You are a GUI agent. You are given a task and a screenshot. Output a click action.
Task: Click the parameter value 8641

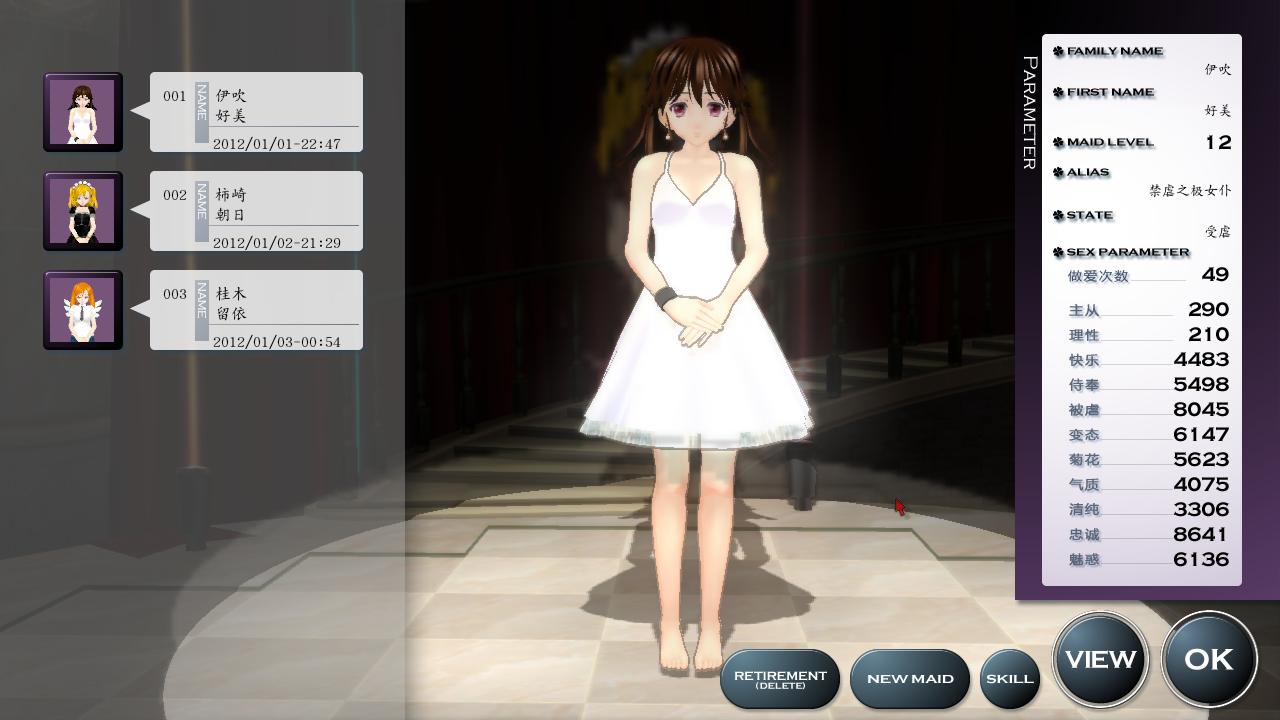pyautogui.click(x=1202, y=534)
